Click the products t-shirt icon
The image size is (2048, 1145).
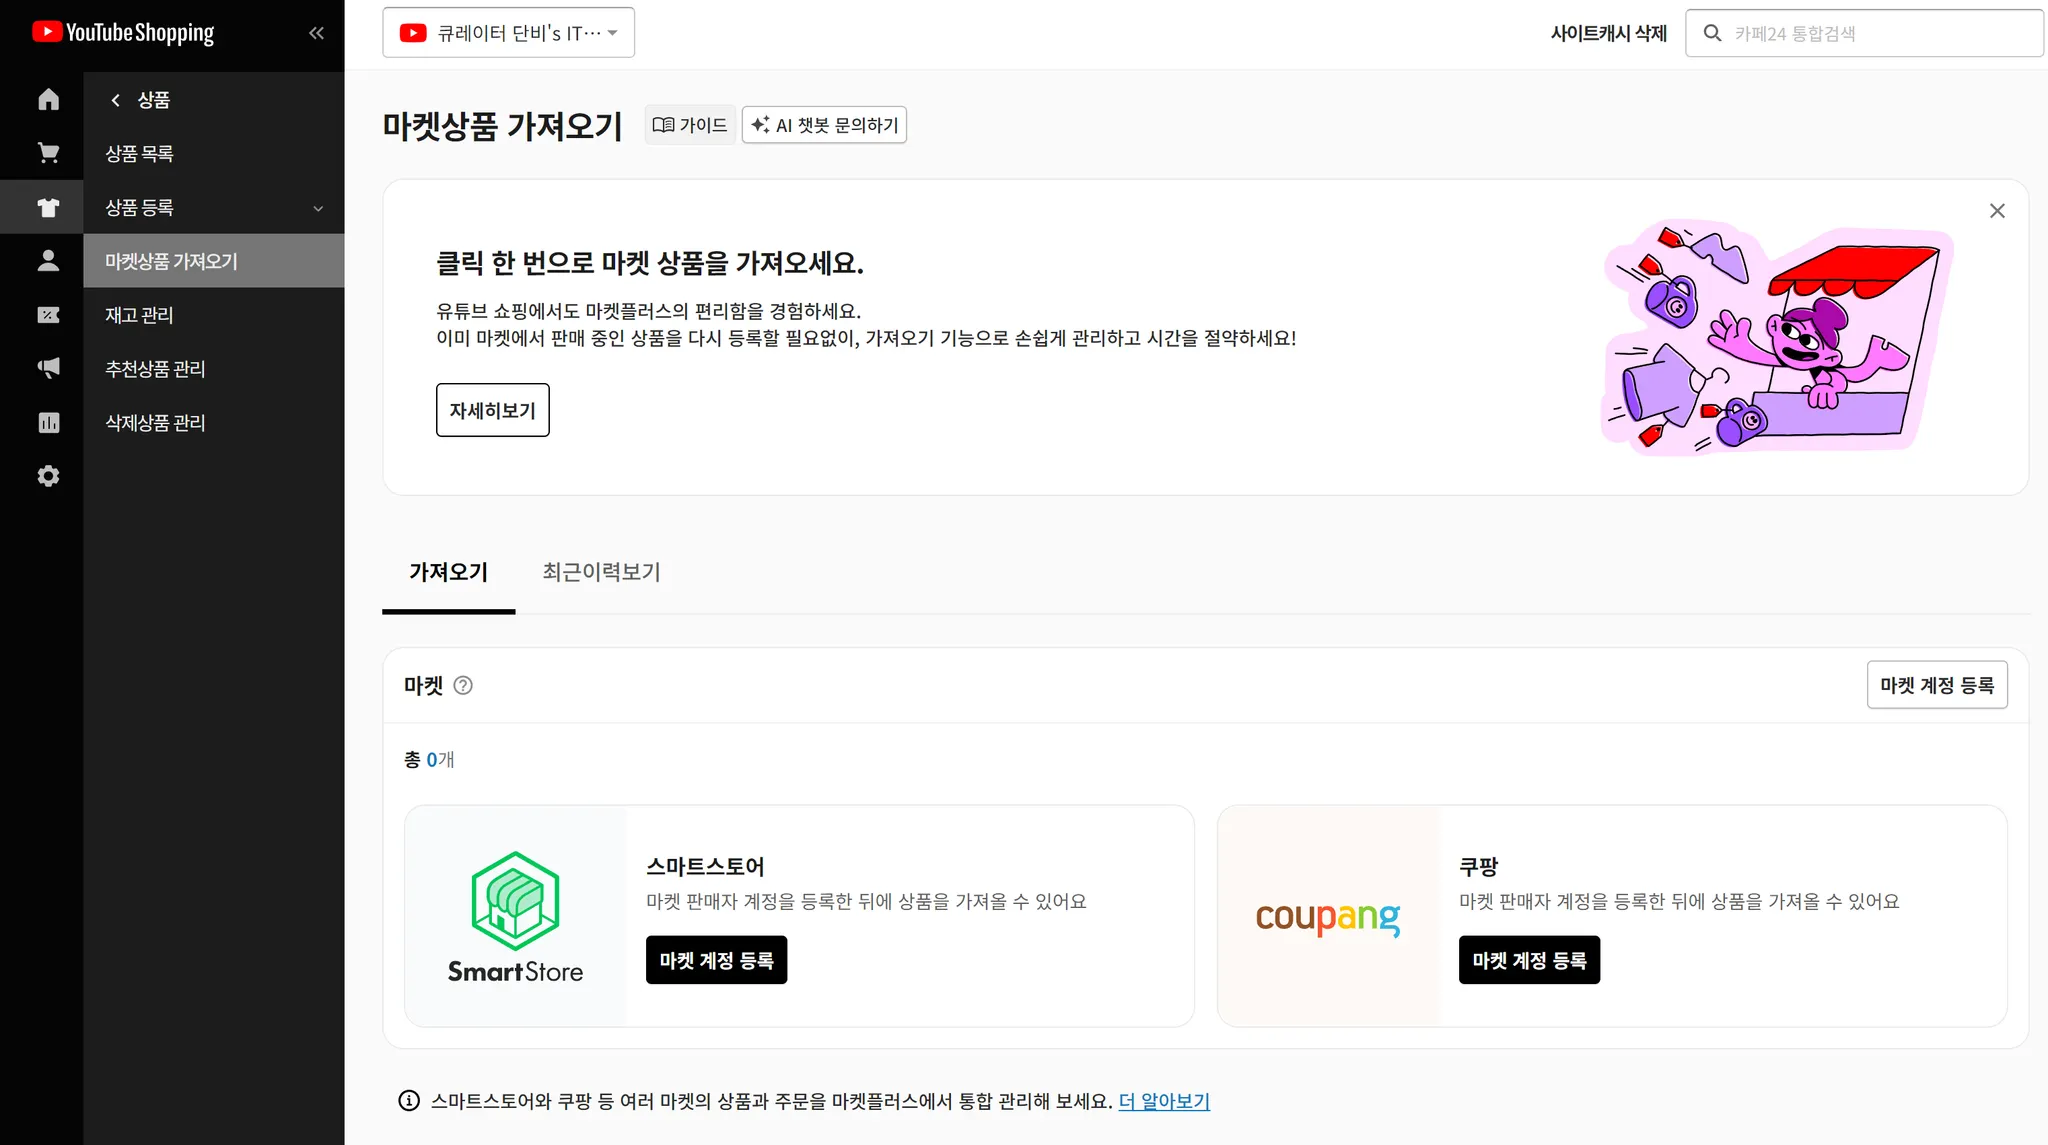(47, 207)
